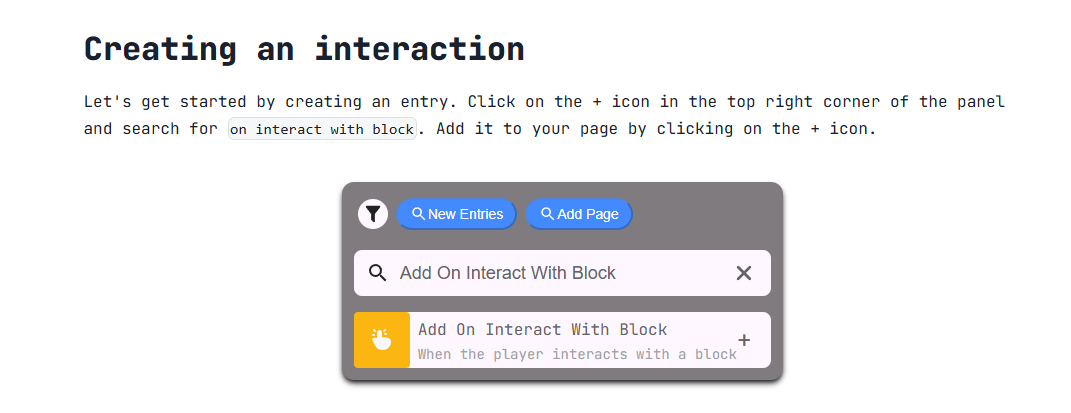Add the entry using the plus icon
Viewport: 1071px width, 413px height.
(744, 340)
